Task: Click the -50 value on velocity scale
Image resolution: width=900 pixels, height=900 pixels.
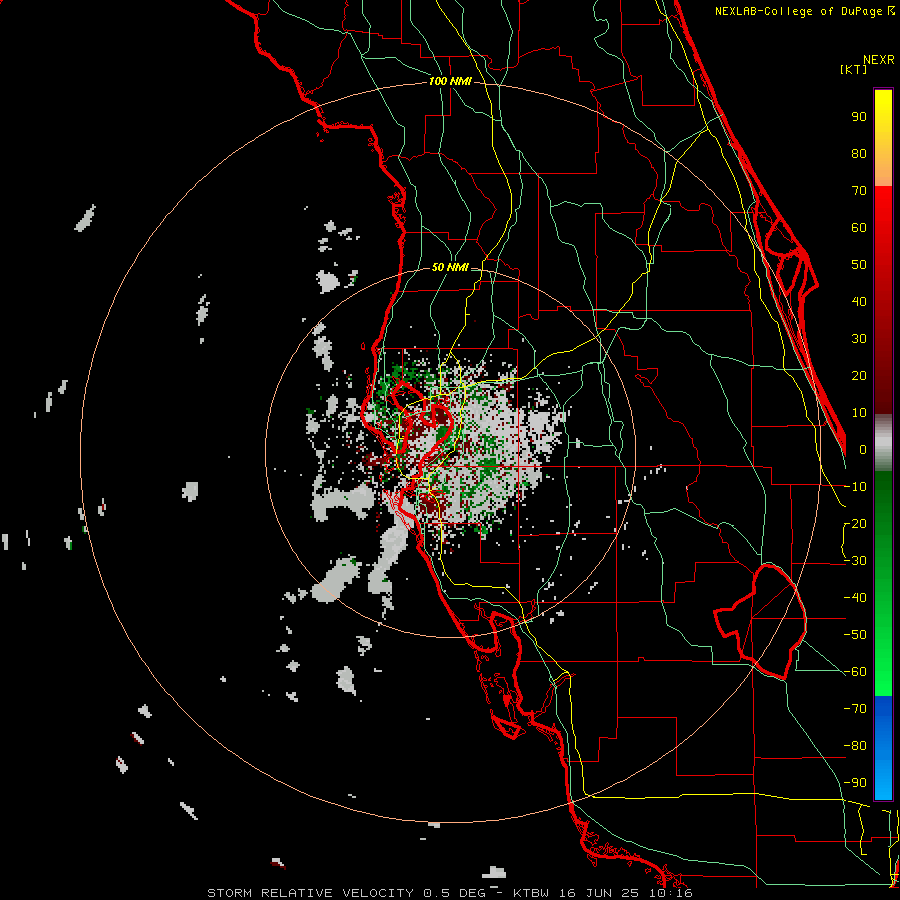Action: point(855,635)
